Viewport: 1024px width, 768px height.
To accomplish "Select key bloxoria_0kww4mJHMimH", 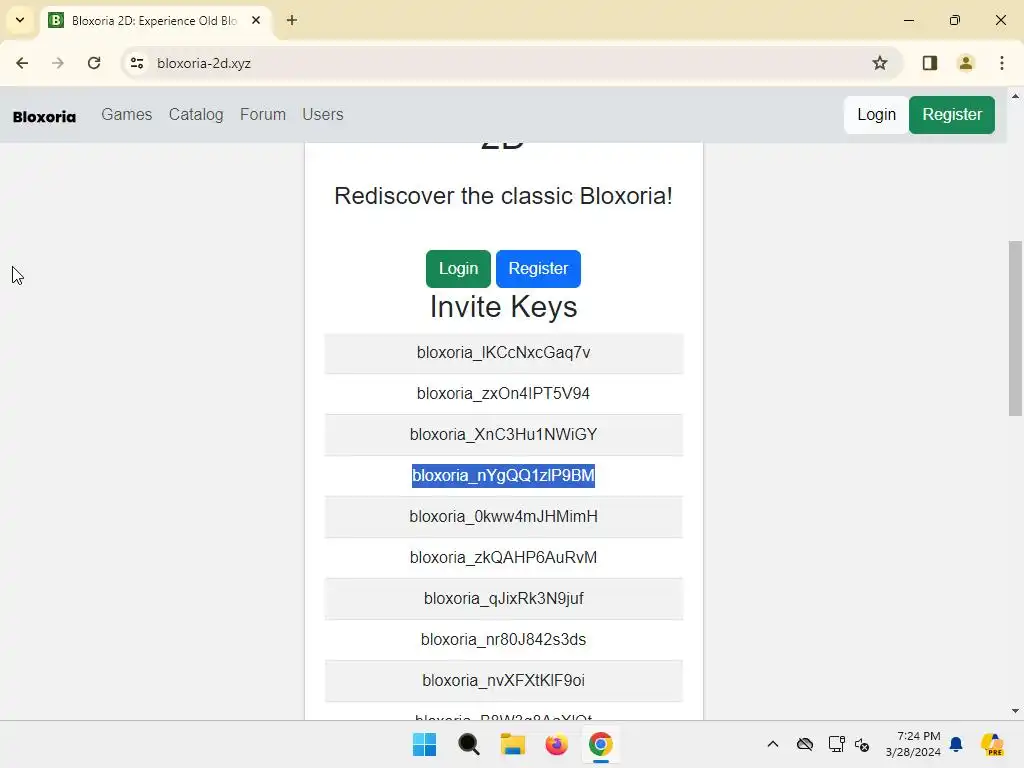I will pos(504,517).
